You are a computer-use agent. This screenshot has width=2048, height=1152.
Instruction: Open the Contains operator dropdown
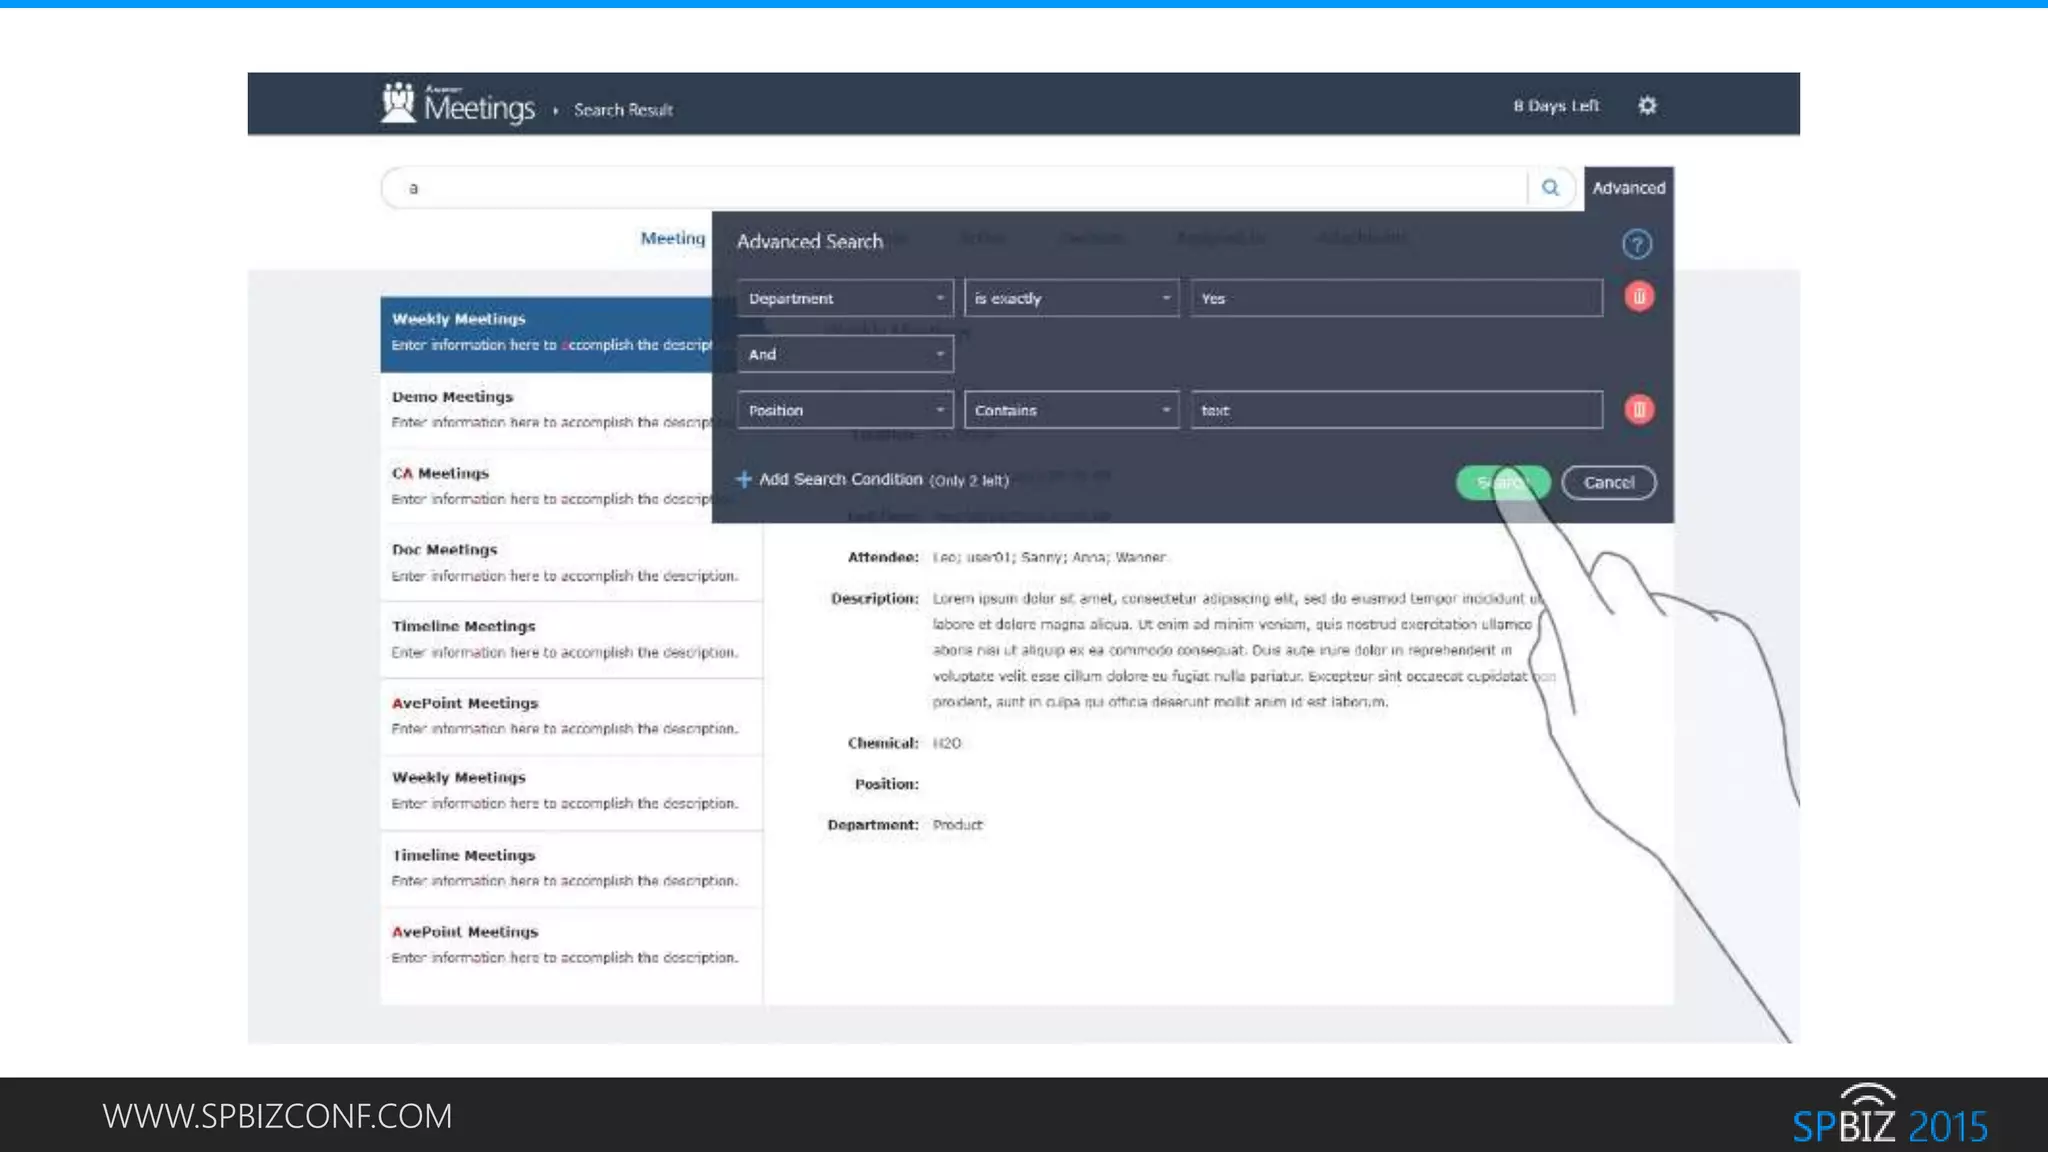(1071, 410)
